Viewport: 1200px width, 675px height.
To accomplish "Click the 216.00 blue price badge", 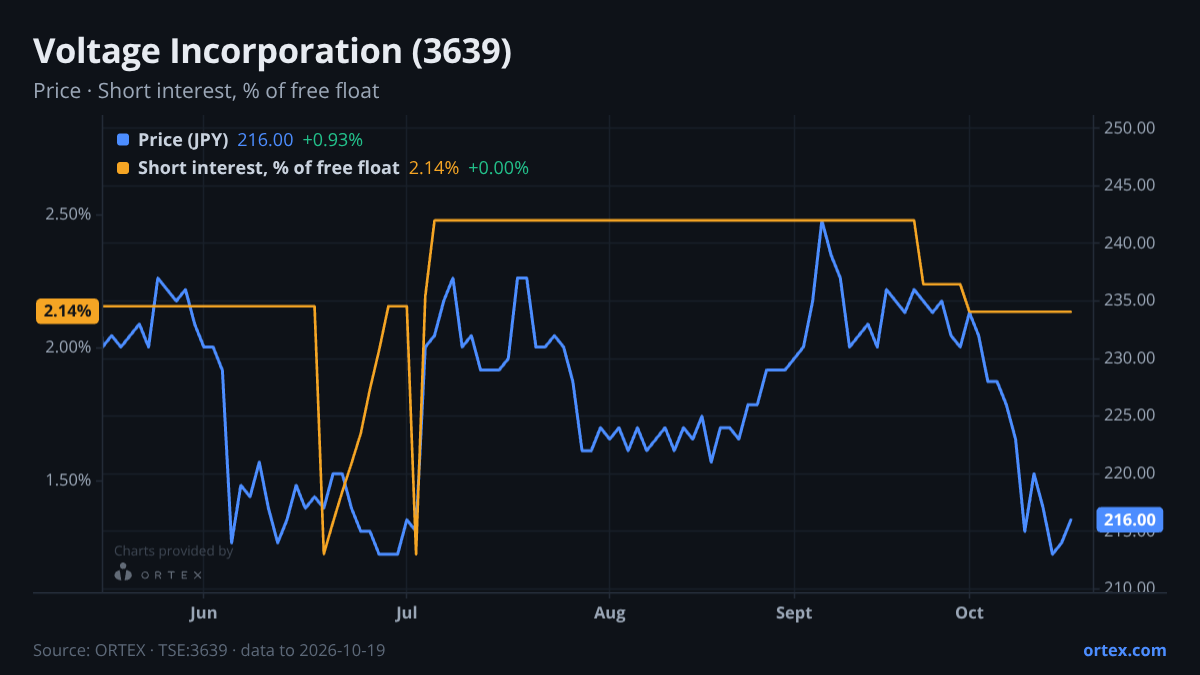I will coord(1130,520).
